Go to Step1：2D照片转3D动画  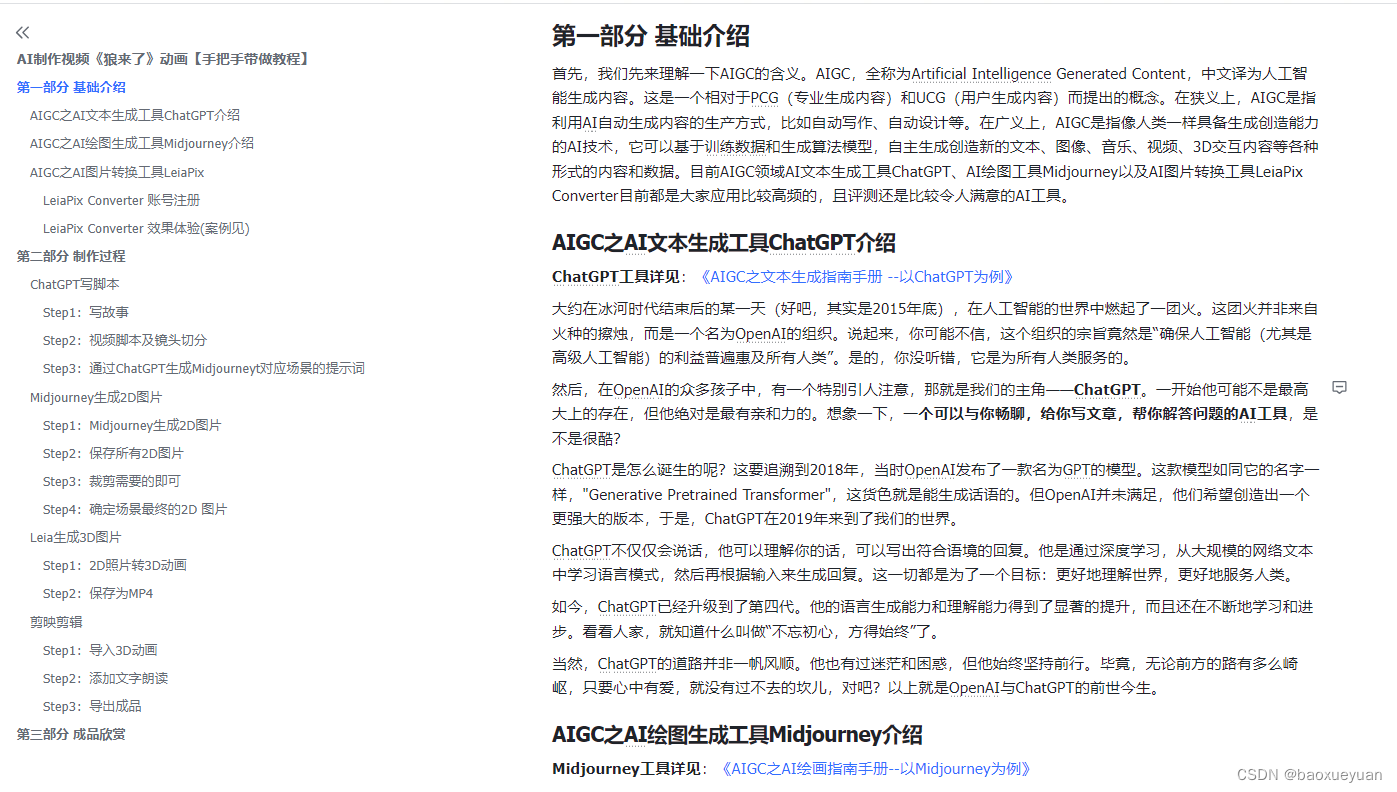(115, 565)
